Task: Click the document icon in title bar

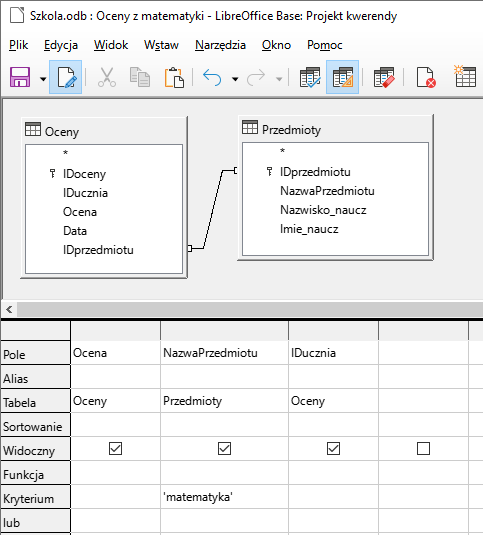Action: pos(17,15)
